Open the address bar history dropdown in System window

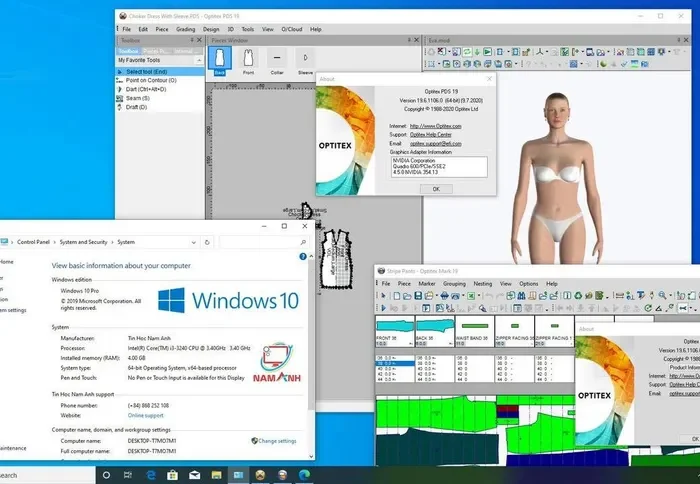tap(193, 242)
